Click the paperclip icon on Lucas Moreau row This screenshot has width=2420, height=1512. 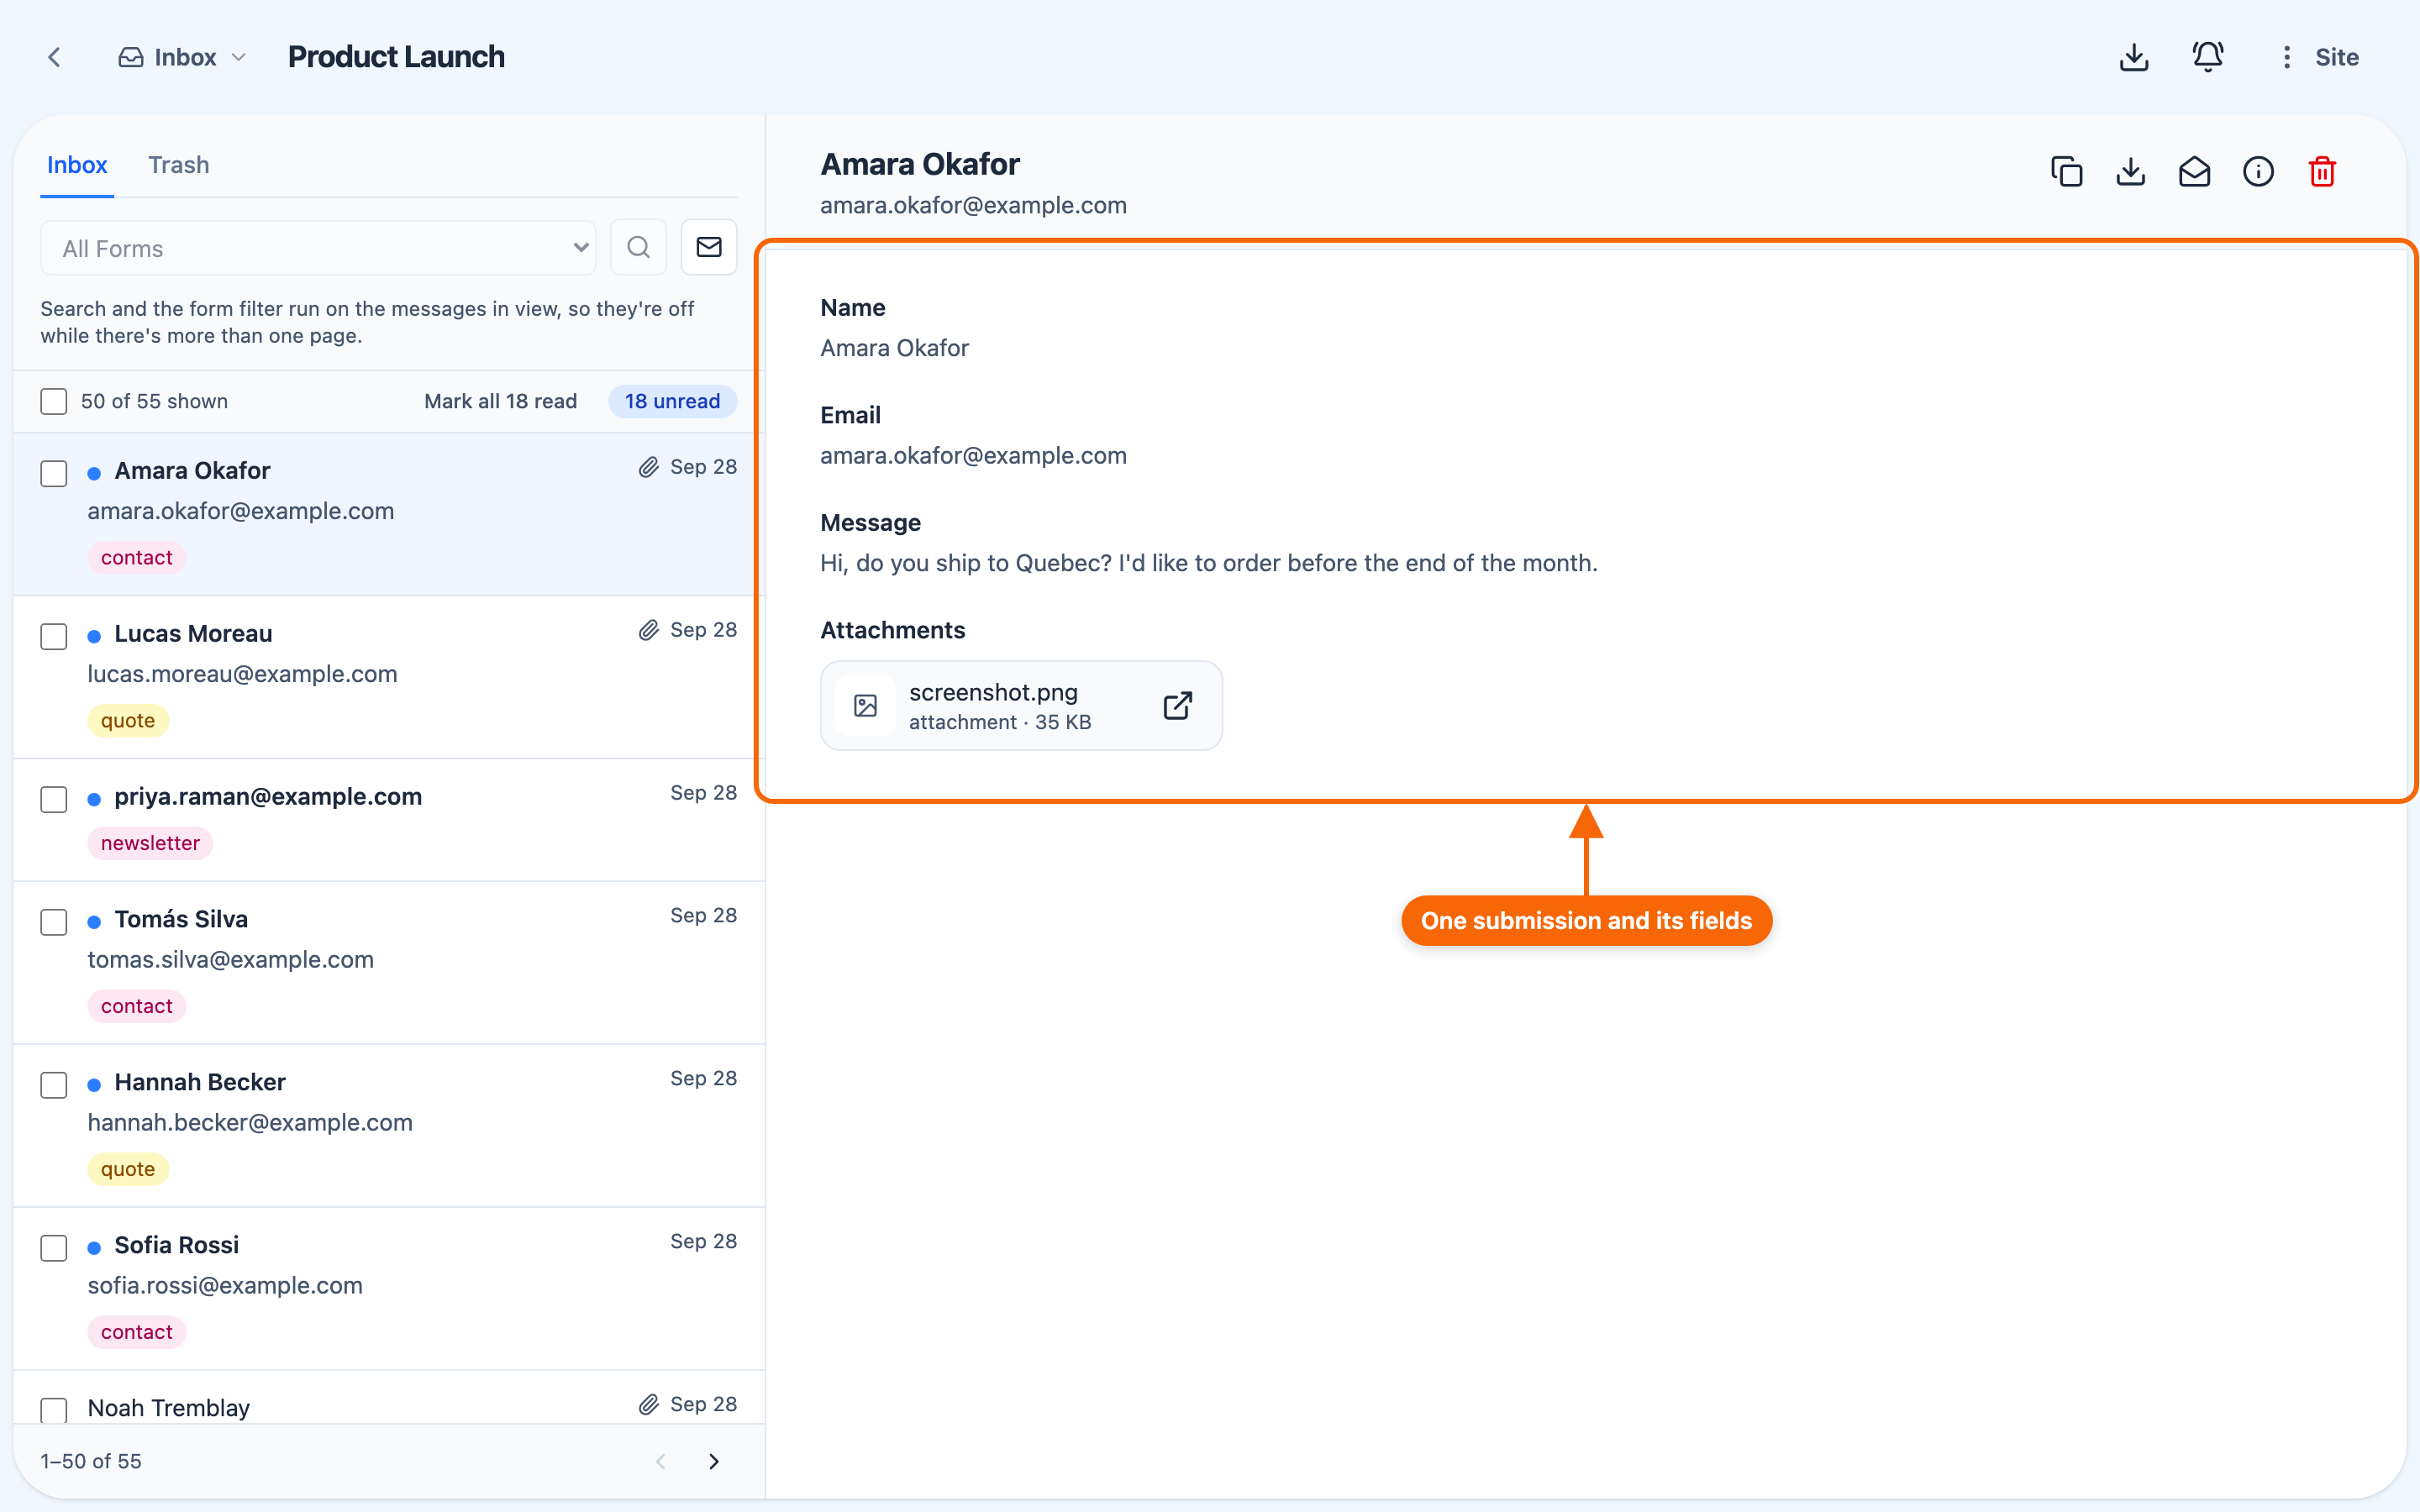click(649, 630)
